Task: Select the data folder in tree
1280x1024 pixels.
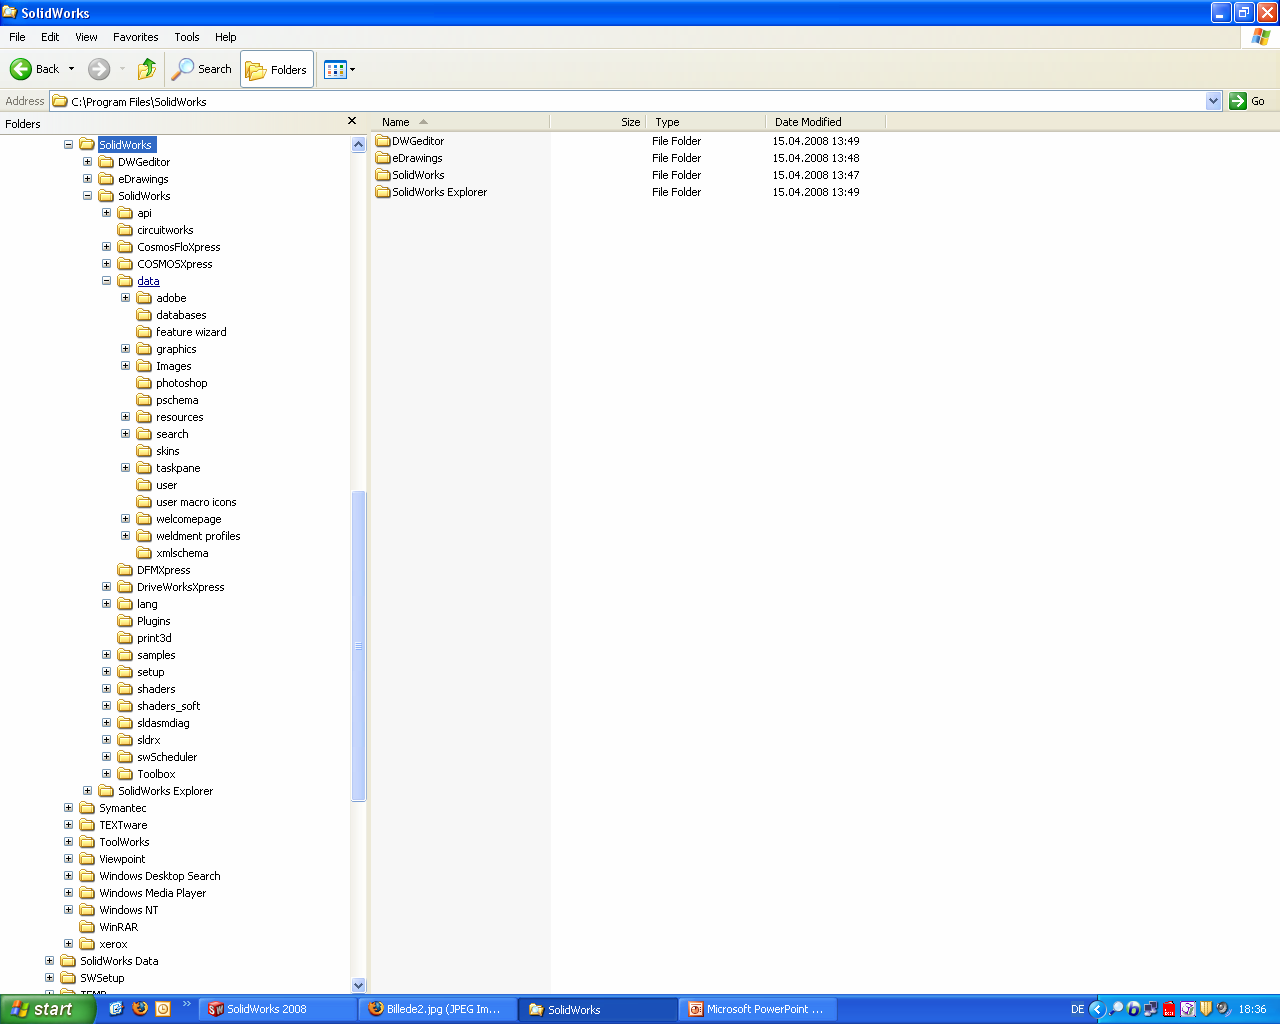Action: [148, 281]
